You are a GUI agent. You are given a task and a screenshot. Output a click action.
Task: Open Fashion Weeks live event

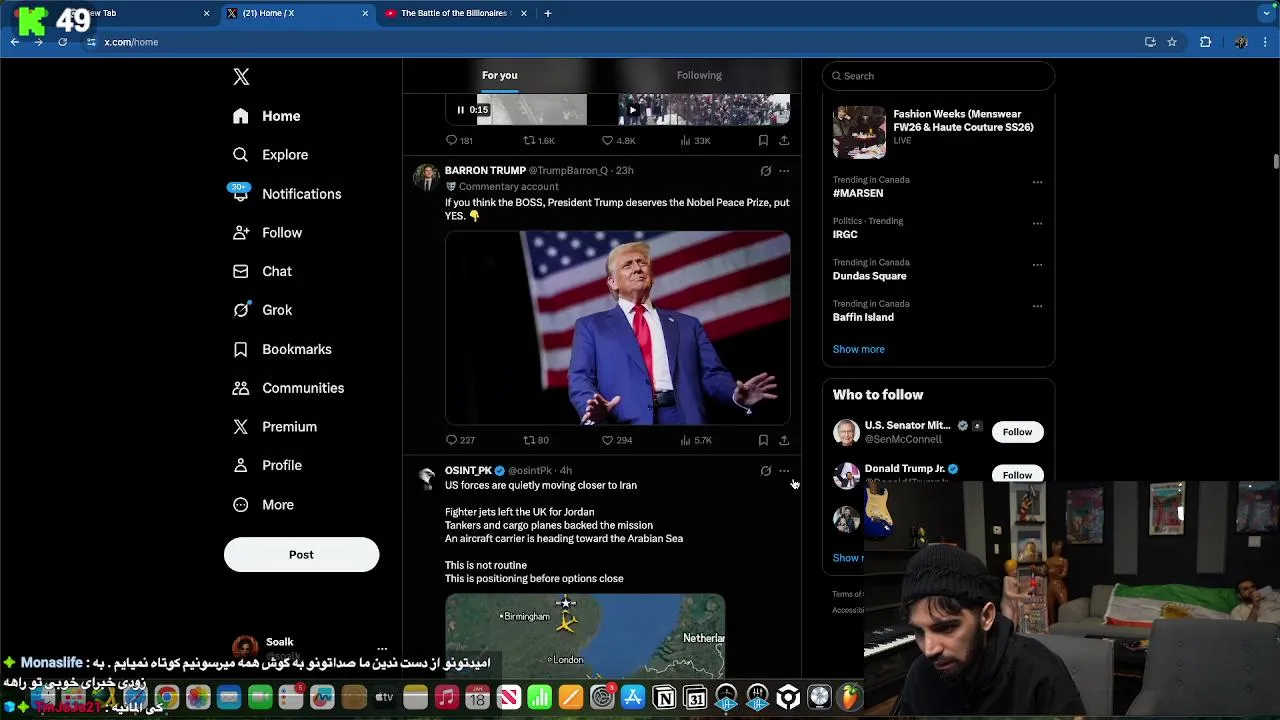938,131
